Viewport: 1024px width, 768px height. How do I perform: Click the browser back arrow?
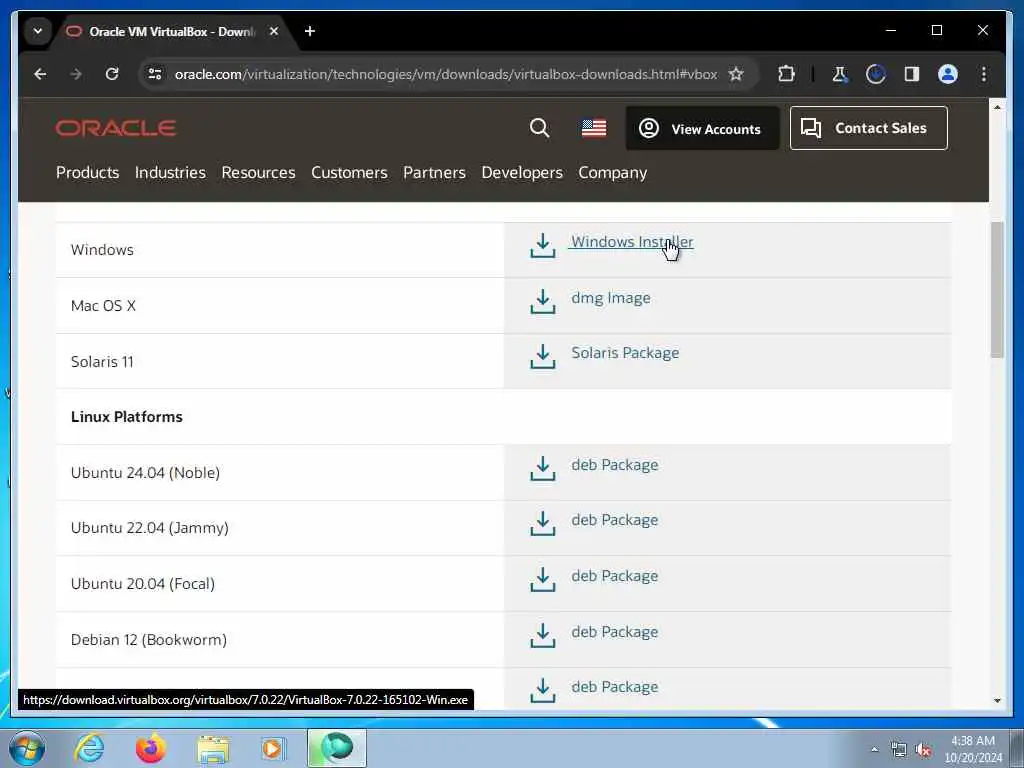[x=40, y=74]
